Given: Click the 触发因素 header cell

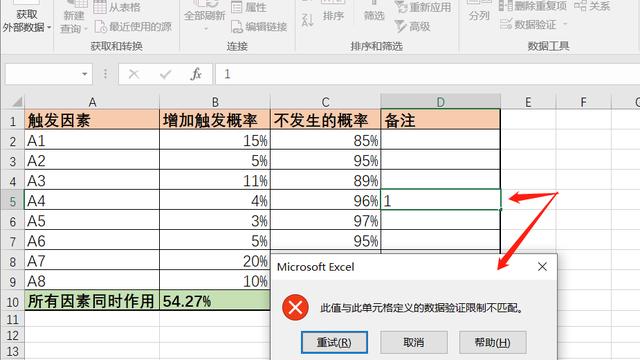Looking at the screenshot, I should [92, 120].
